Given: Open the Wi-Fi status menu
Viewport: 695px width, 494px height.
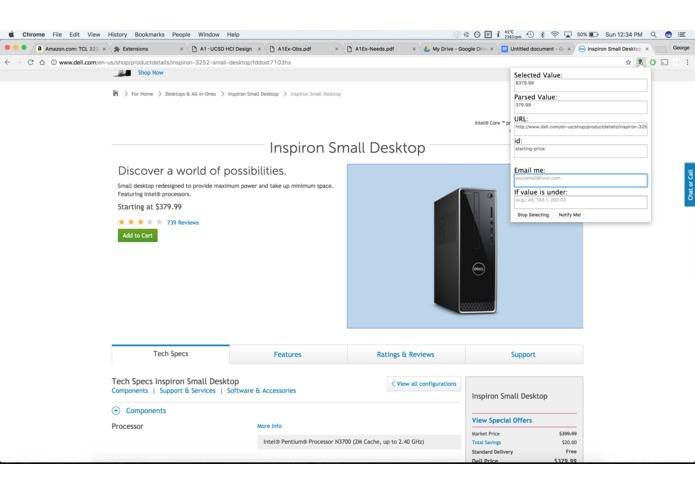Looking at the screenshot, I should (x=554, y=34).
